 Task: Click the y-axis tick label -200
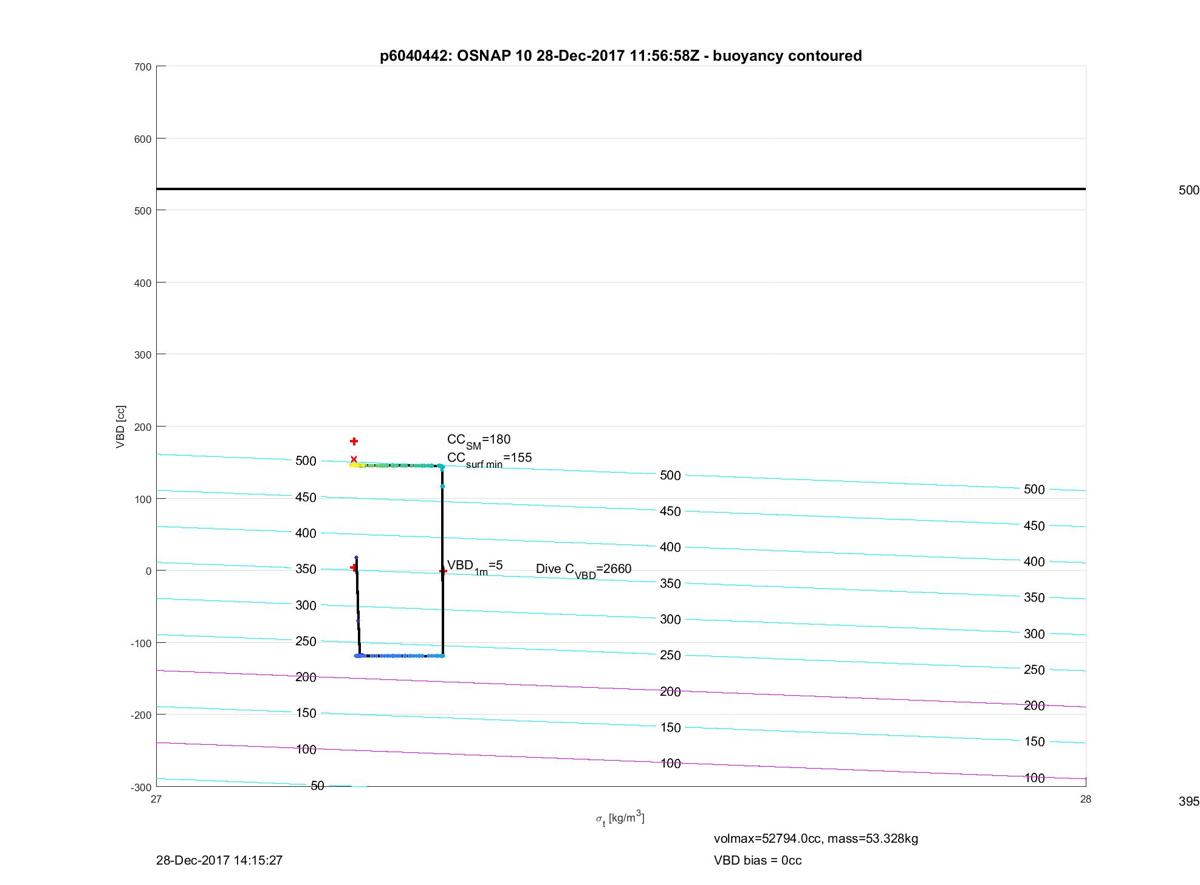point(139,715)
